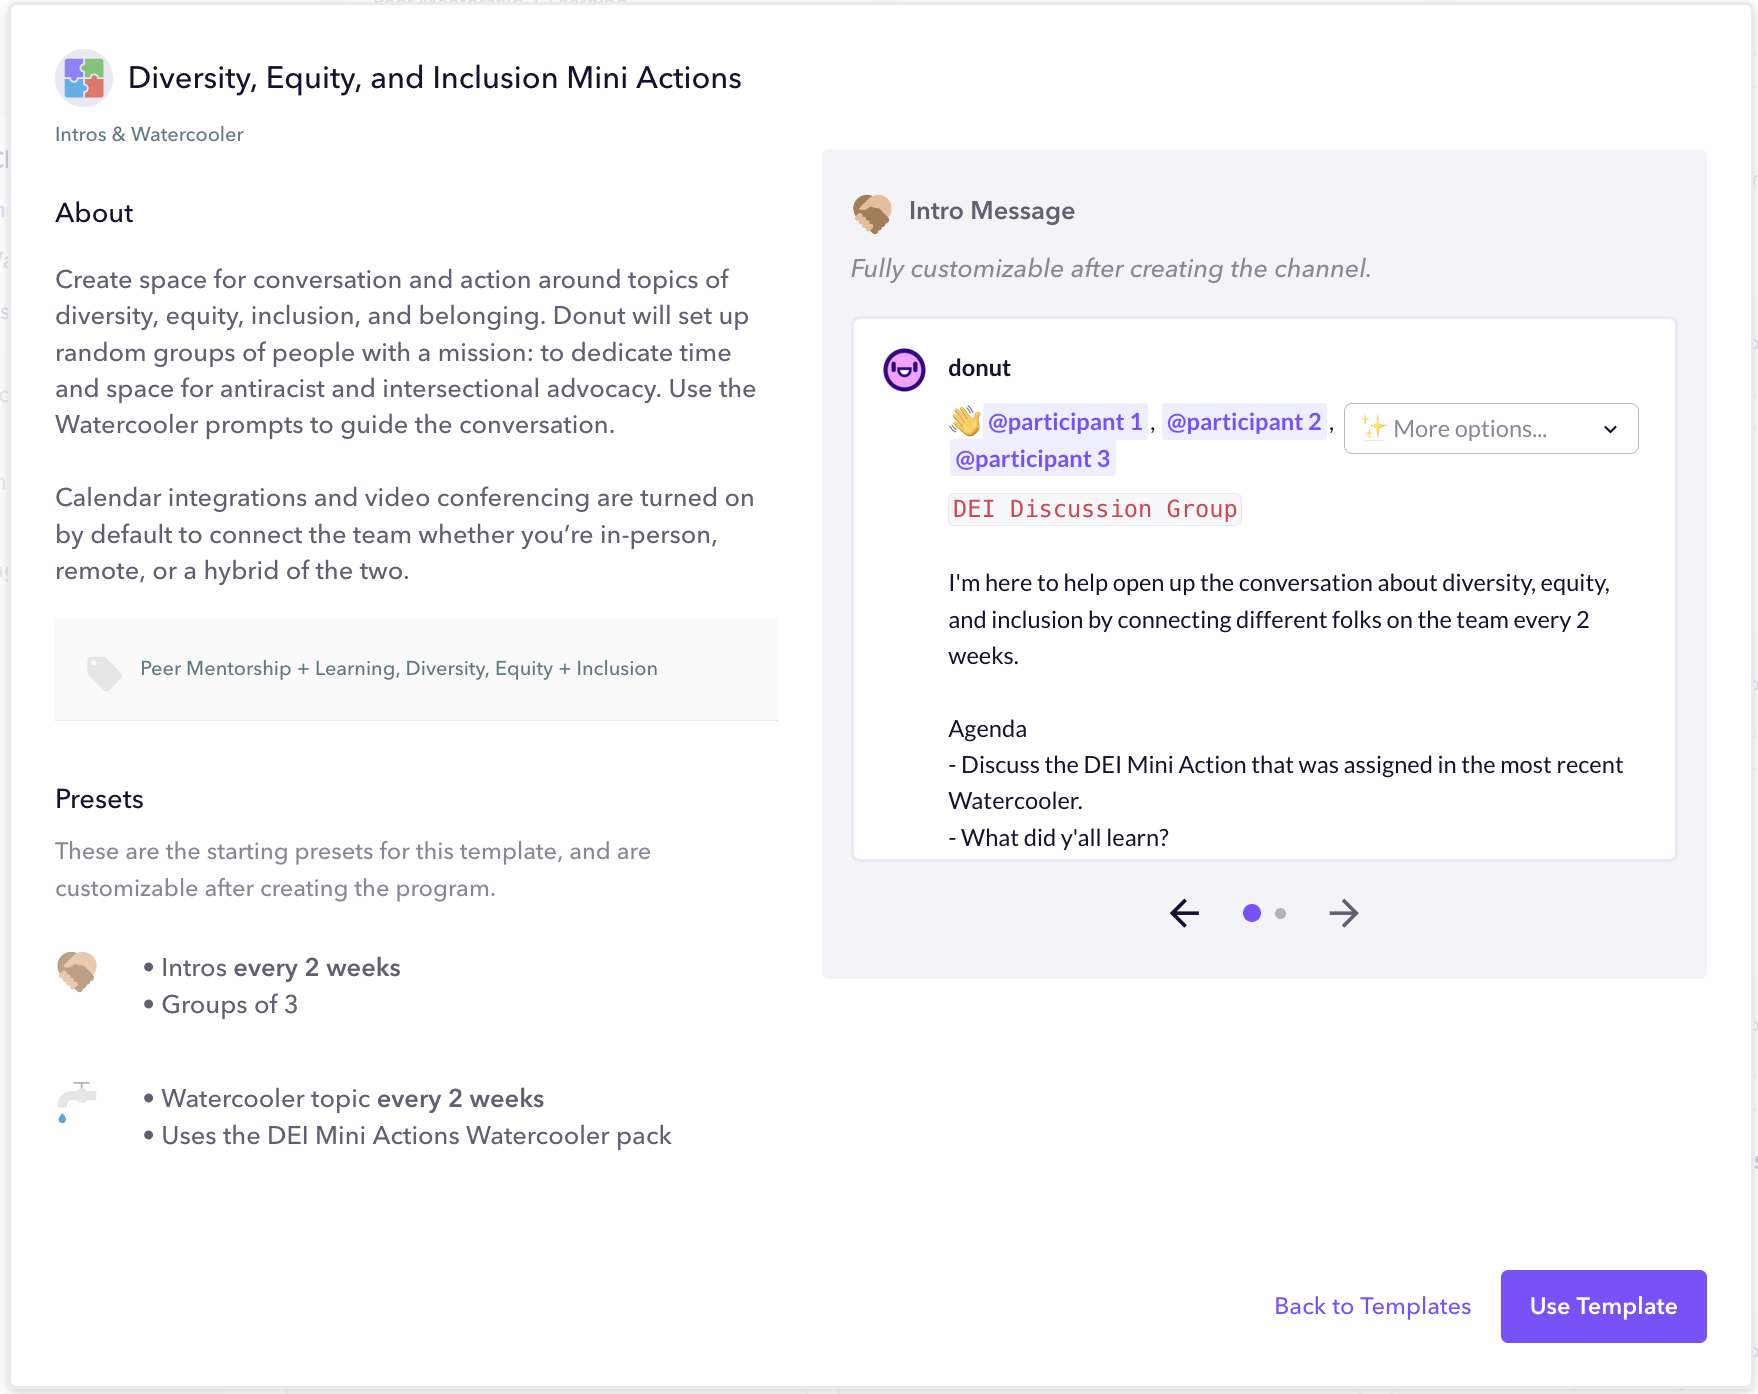Open the More options dropdown
The width and height of the screenshot is (1758, 1394).
(1490, 429)
